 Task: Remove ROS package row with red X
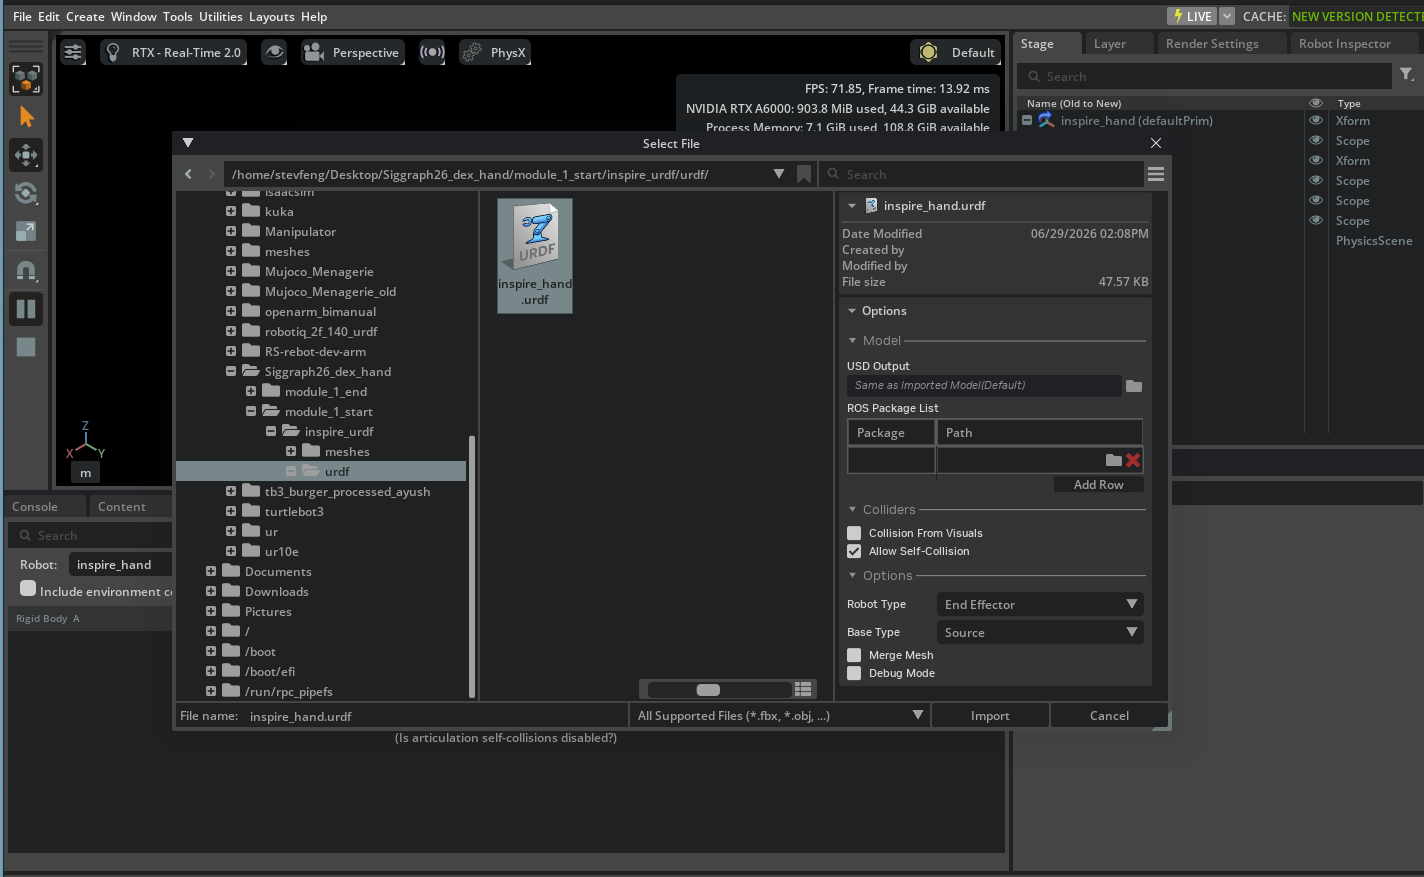(x=1133, y=460)
